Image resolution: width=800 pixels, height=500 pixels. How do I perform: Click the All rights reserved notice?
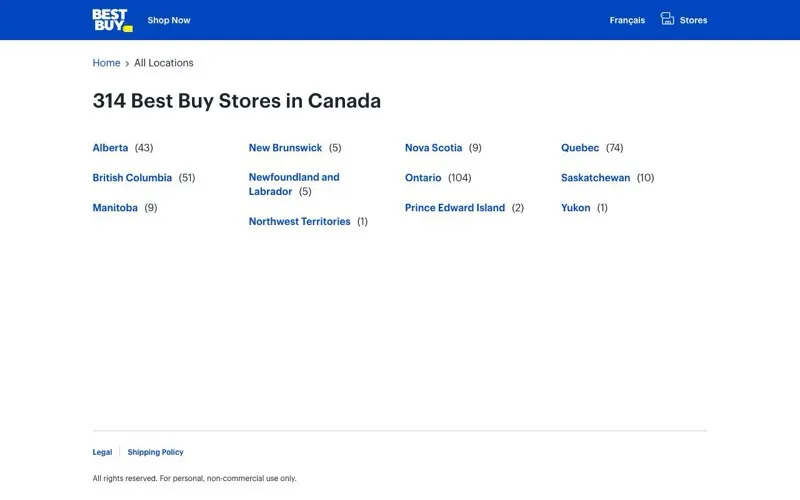tap(194, 479)
